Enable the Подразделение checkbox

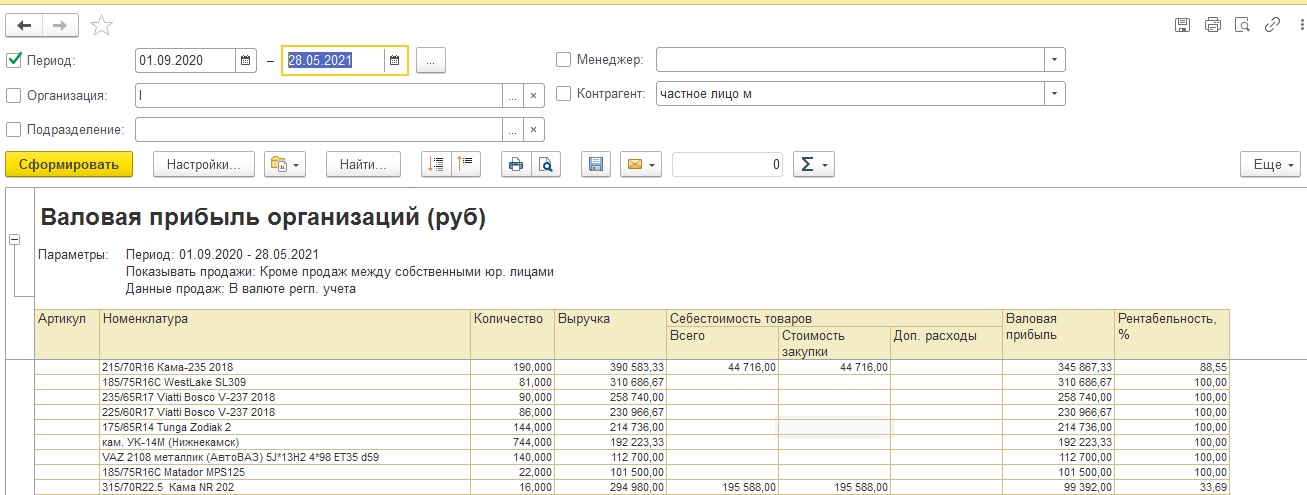point(14,129)
